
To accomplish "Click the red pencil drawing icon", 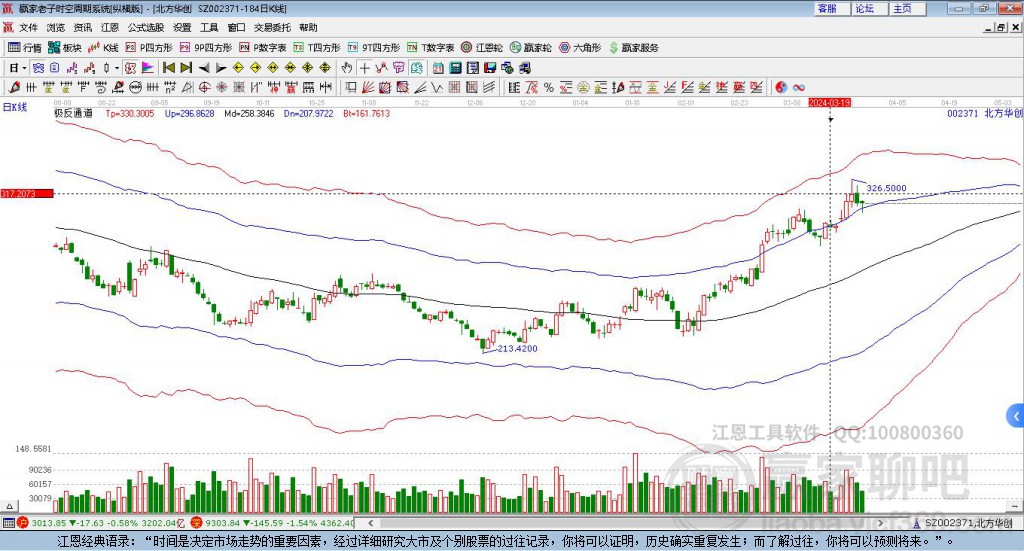I will pyautogui.click(x=14, y=87).
